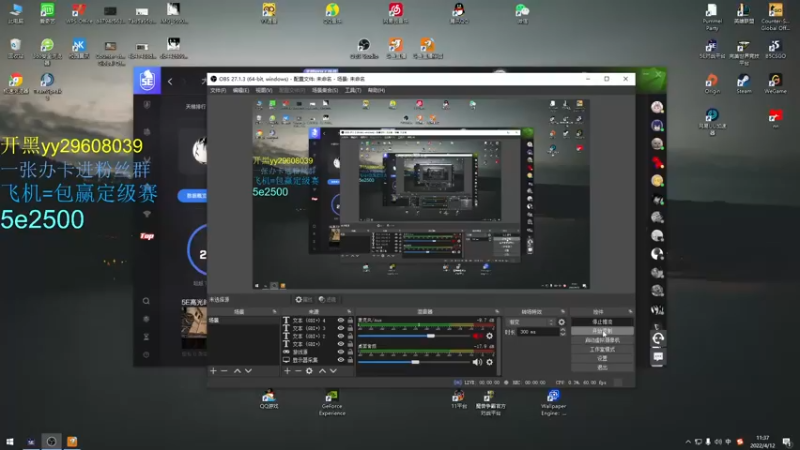Adjust the 麦克风/Aux volume slider
The image size is (800, 450).
pos(431,336)
